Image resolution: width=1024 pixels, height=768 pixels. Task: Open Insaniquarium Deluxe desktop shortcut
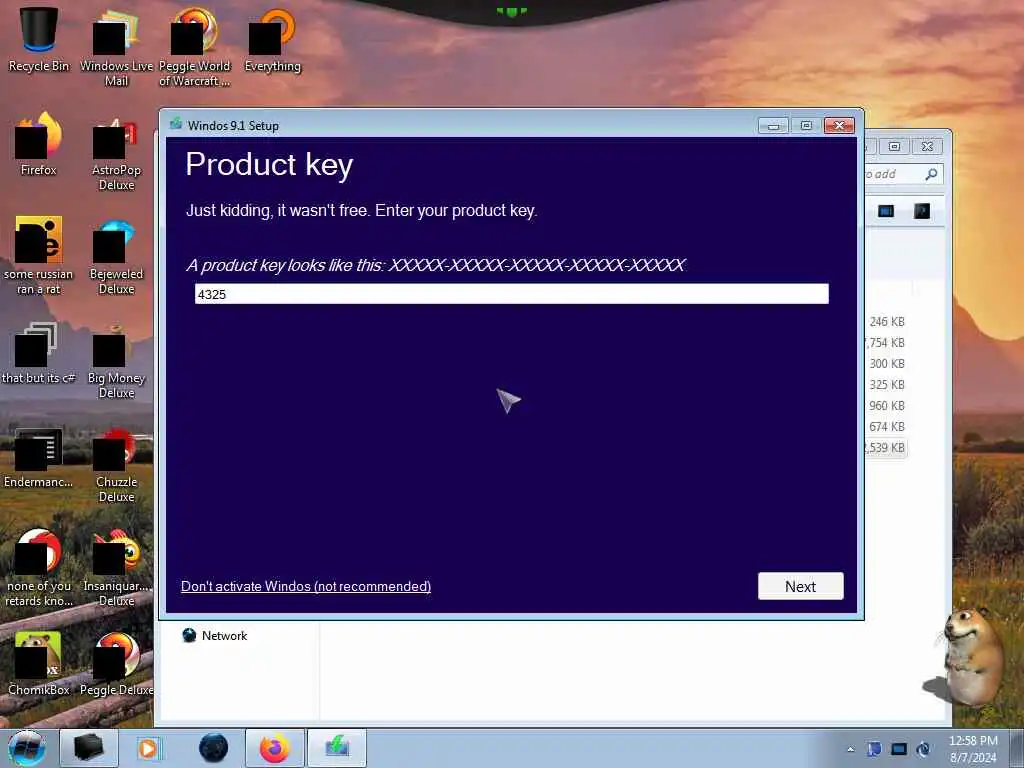[116, 568]
